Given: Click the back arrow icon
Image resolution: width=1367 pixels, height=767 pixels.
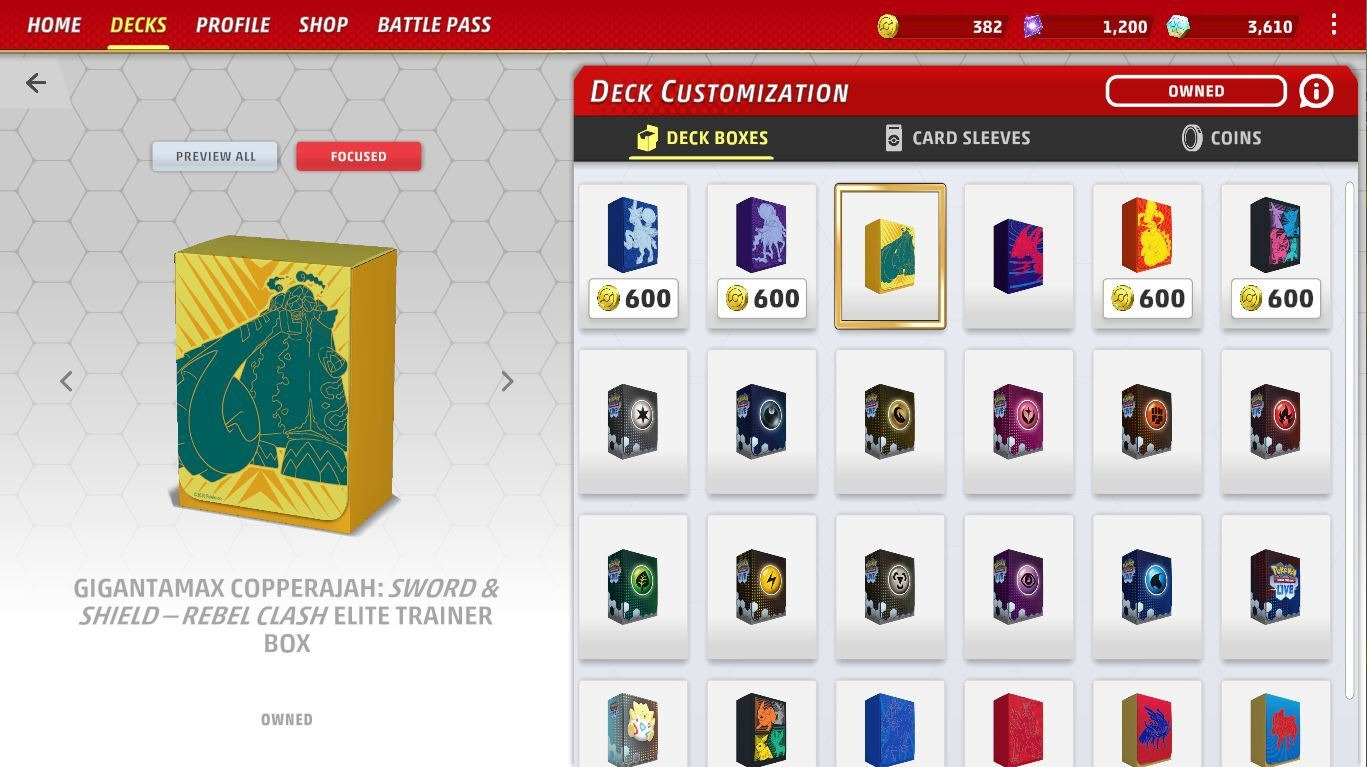Looking at the screenshot, I should (x=36, y=83).
